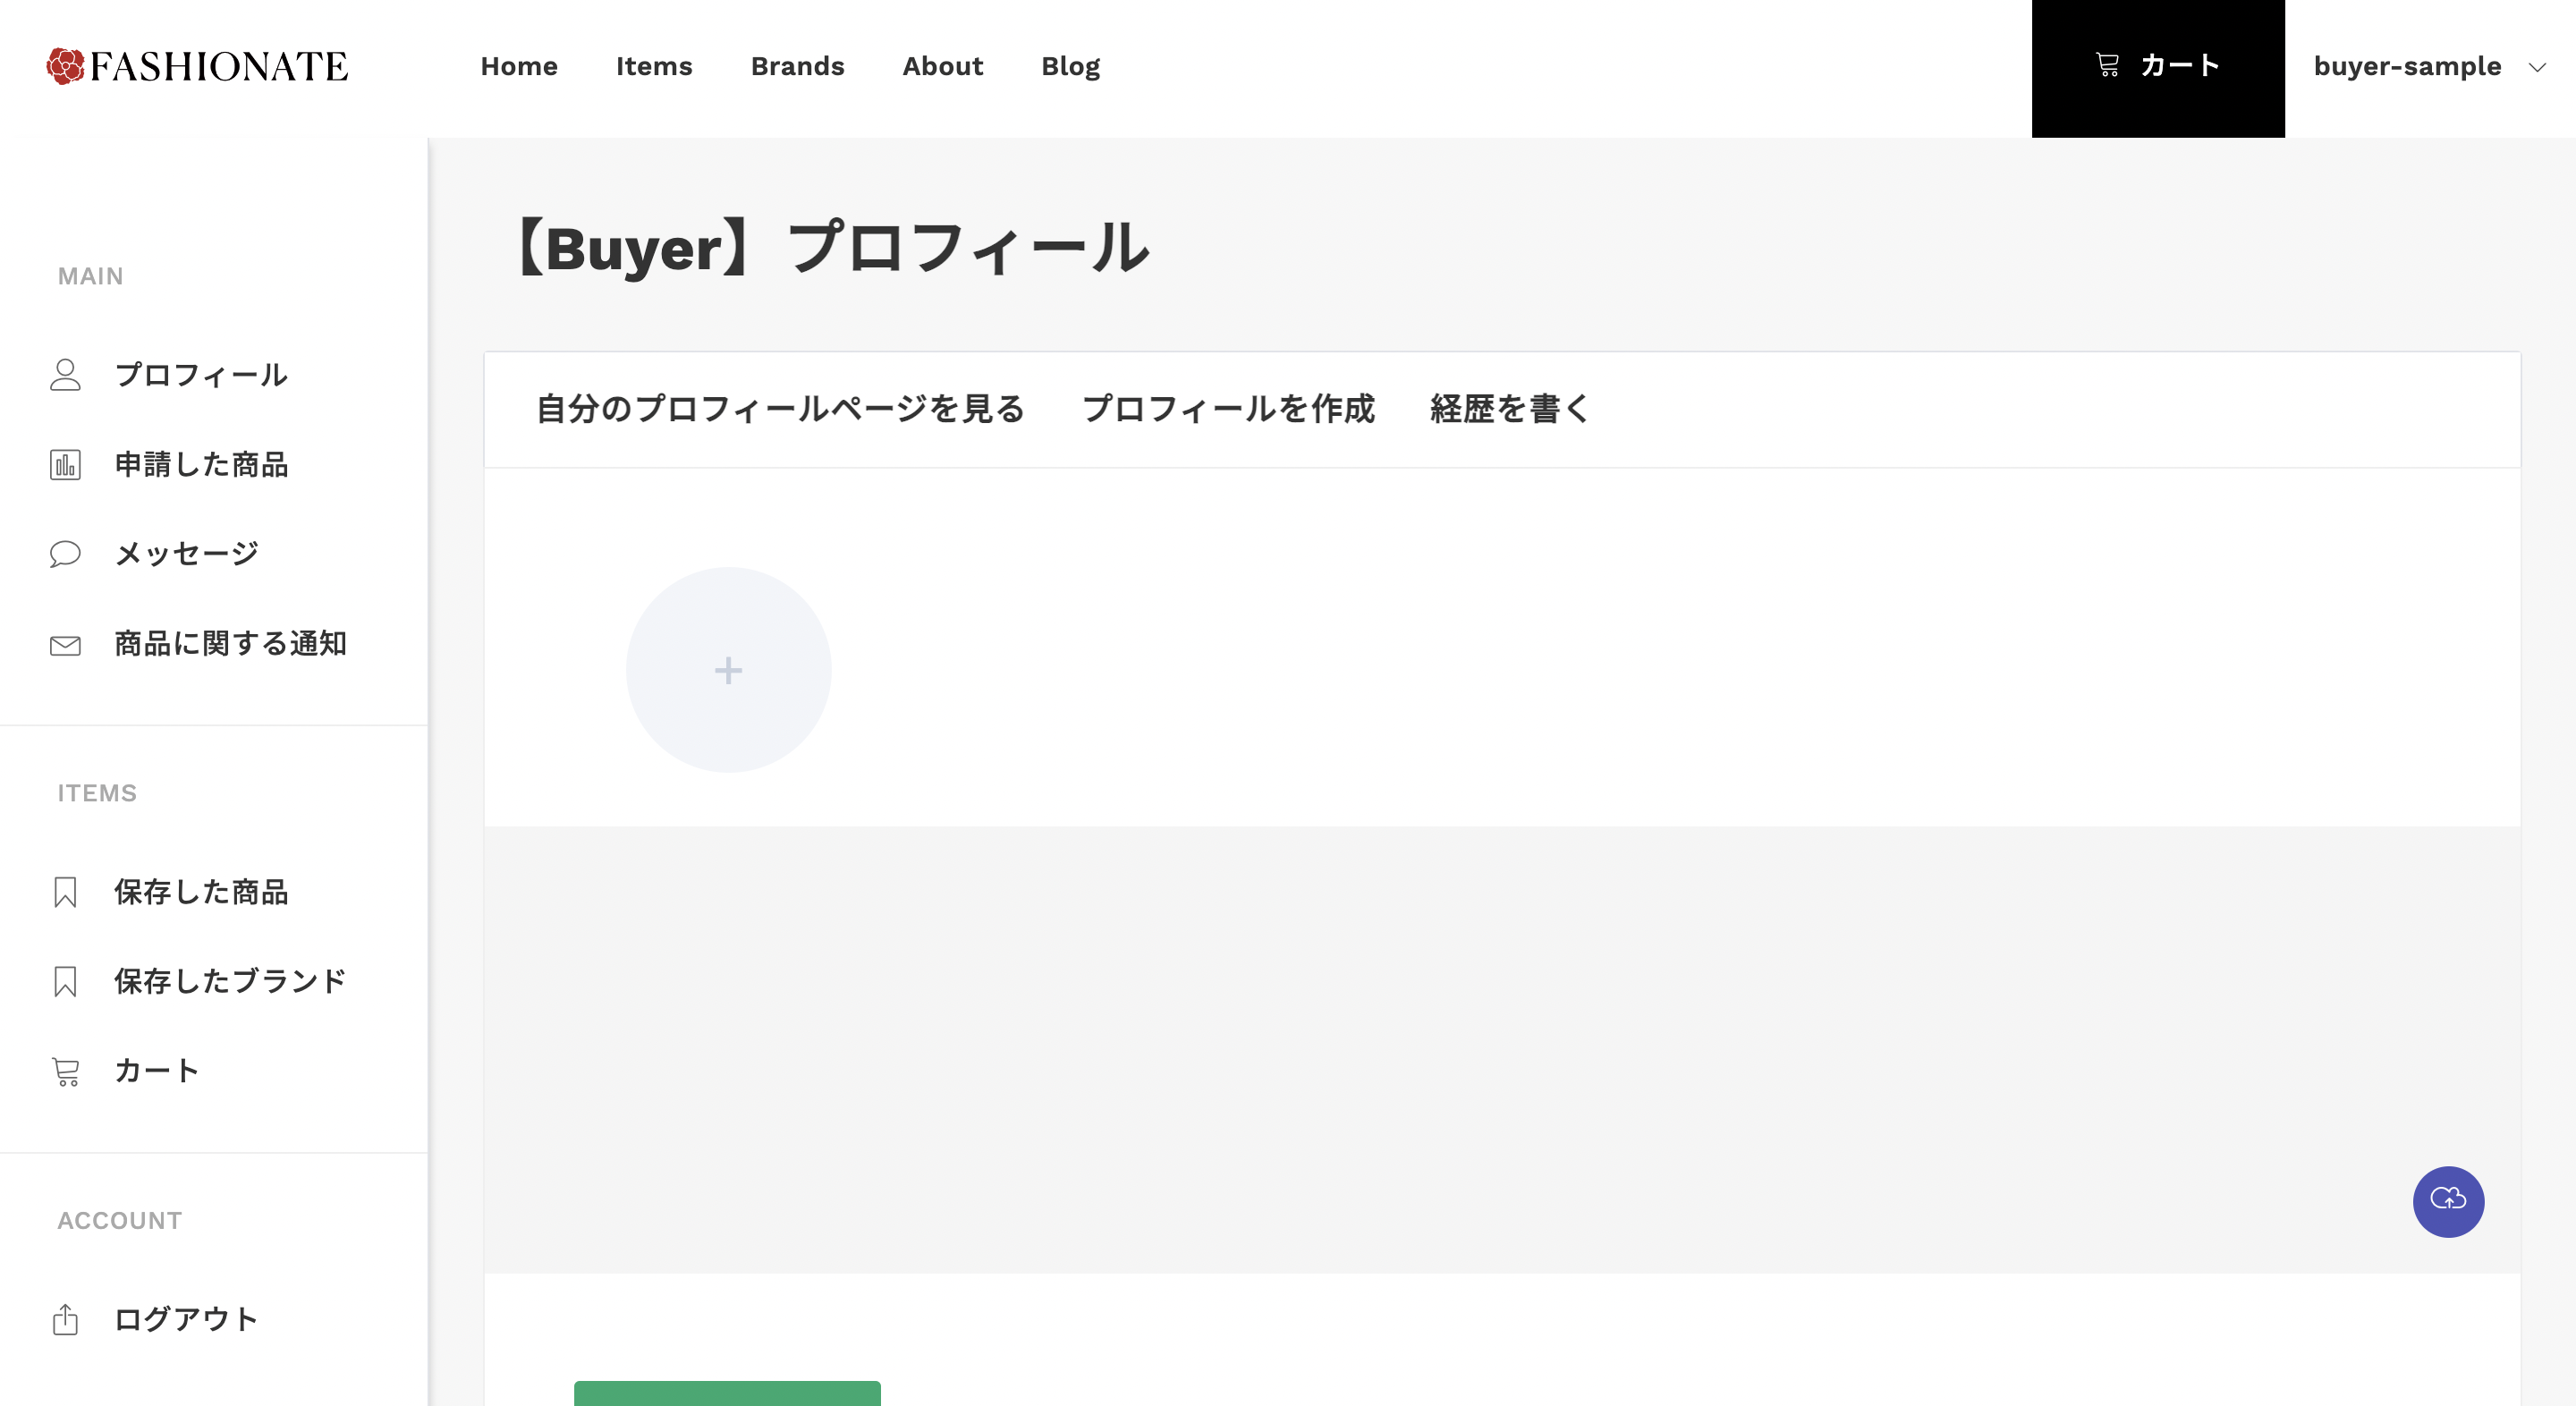Select the 申請した商品 chart icon
The image size is (2576, 1406).
pyautogui.click(x=66, y=464)
